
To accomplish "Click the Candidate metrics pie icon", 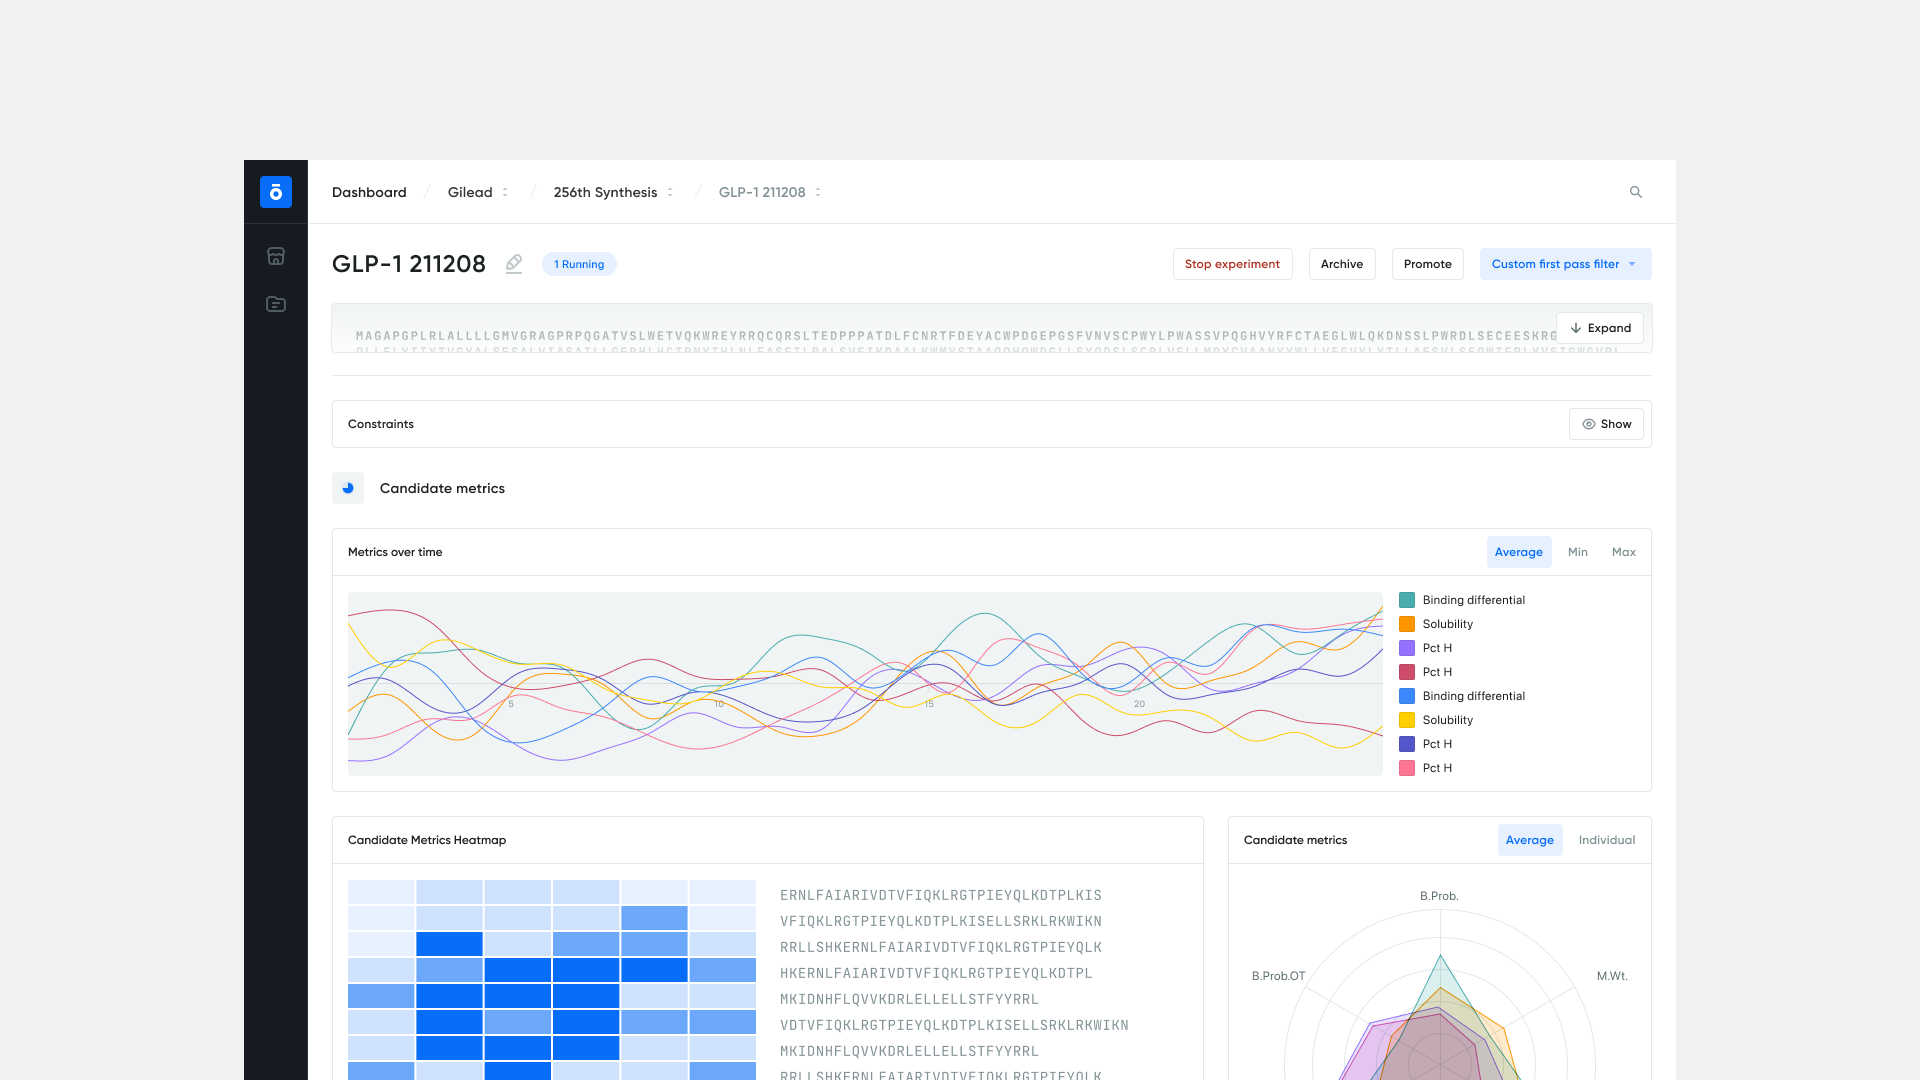I will (x=348, y=488).
